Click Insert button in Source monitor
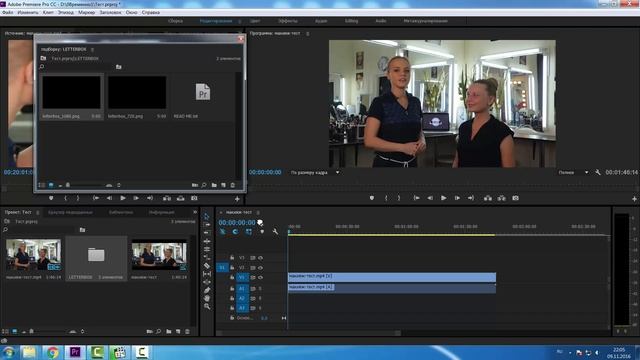The width and height of the screenshot is (640, 360). [167, 198]
